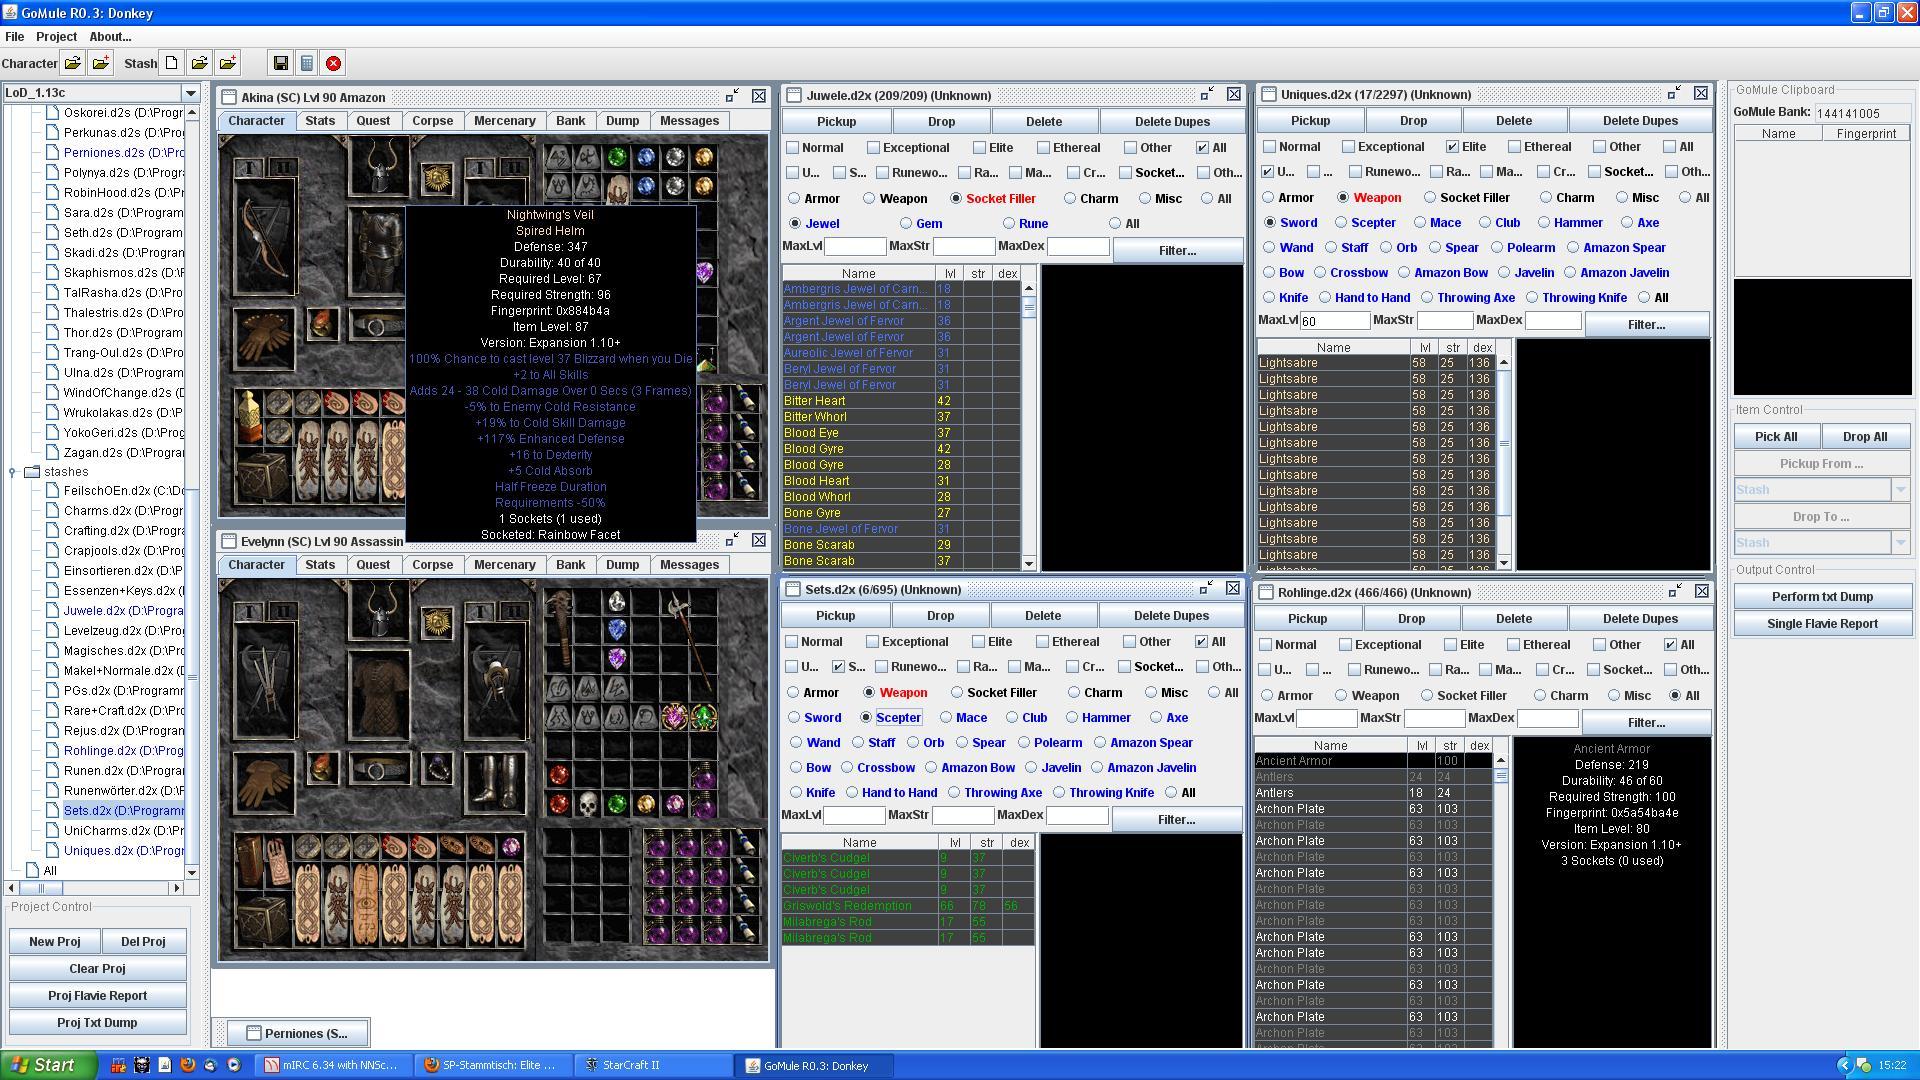Click MaxLvl field showing 60 in Uniques.d2x
The height and width of the screenshot is (1080, 1920).
pos(1333,320)
